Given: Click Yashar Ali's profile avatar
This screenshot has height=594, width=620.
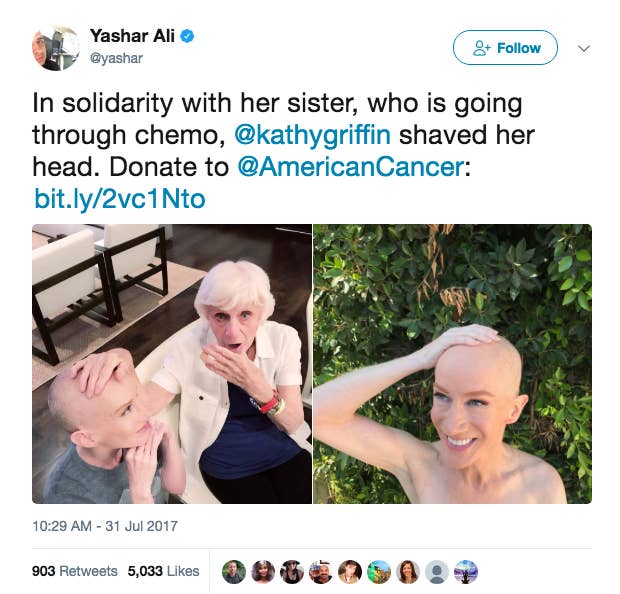Looking at the screenshot, I should pos(55,47).
